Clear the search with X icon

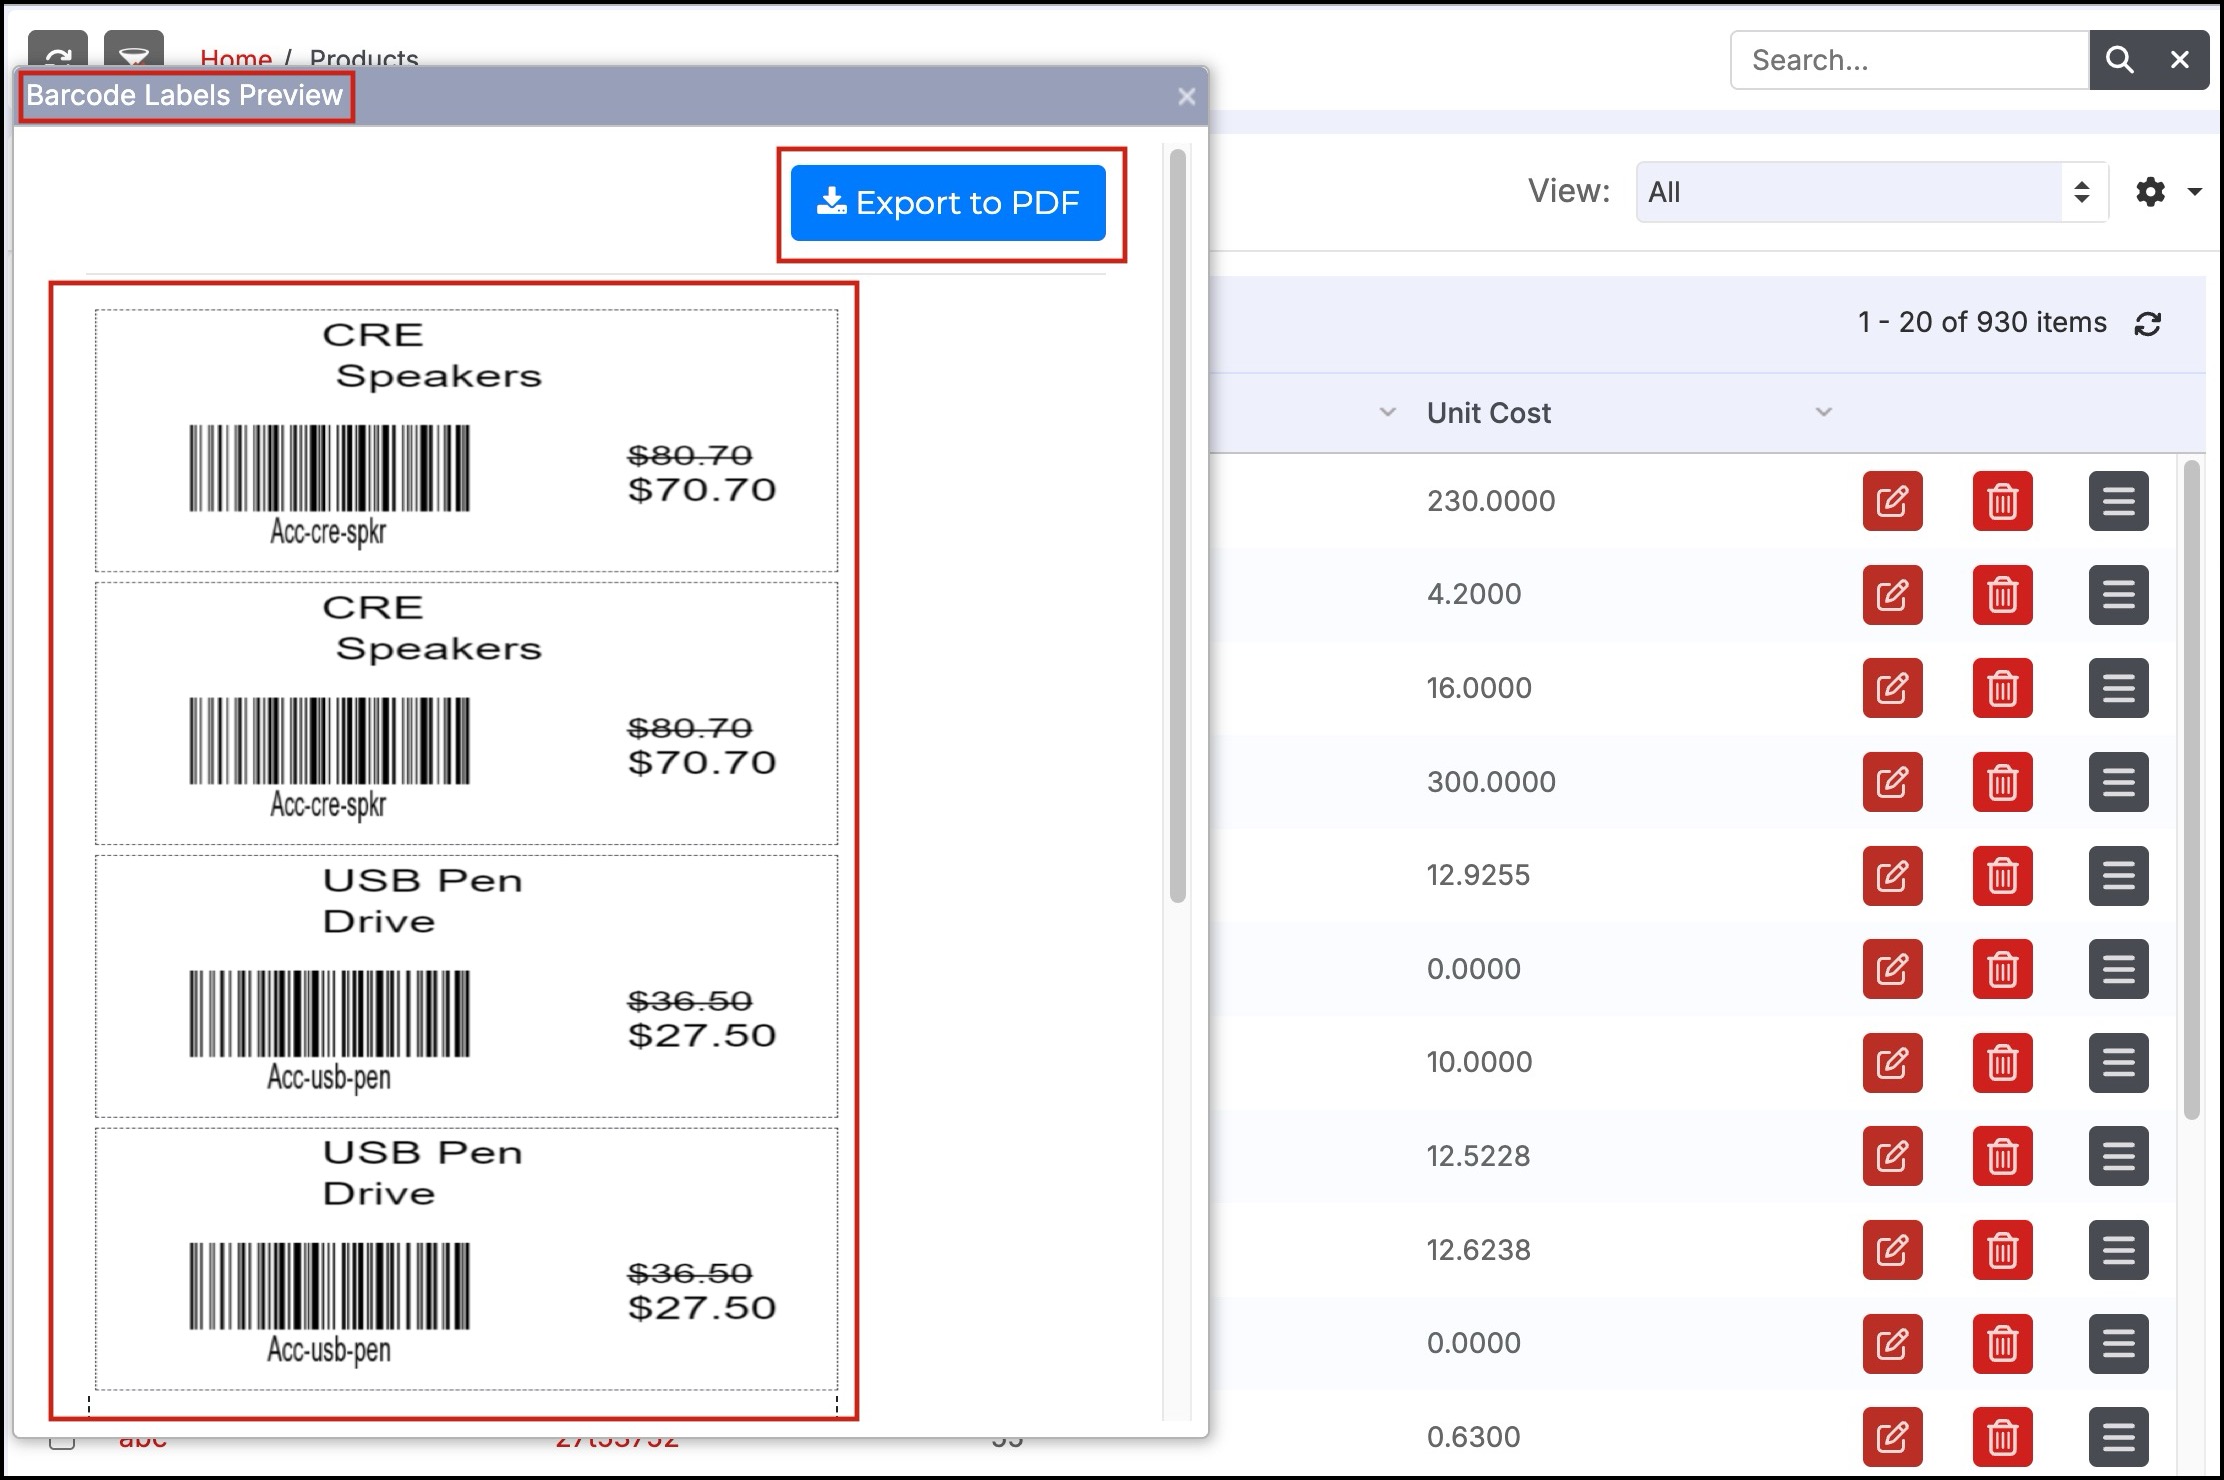coord(2180,60)
